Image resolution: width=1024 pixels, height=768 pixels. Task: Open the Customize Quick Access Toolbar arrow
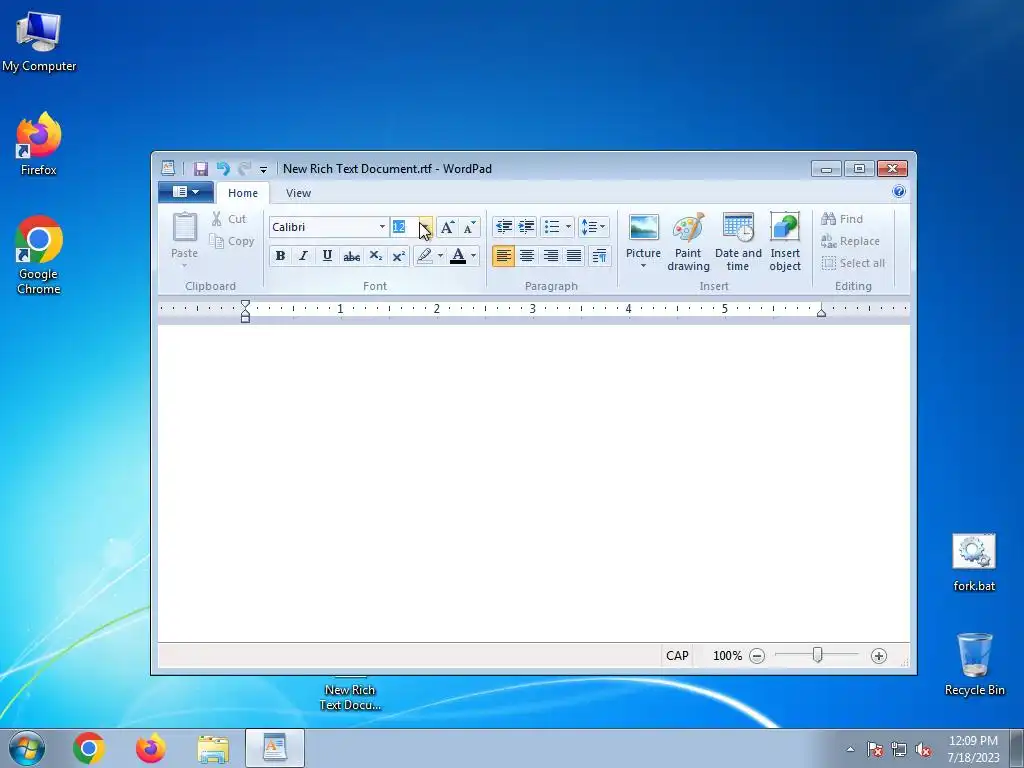click(263, 169)
